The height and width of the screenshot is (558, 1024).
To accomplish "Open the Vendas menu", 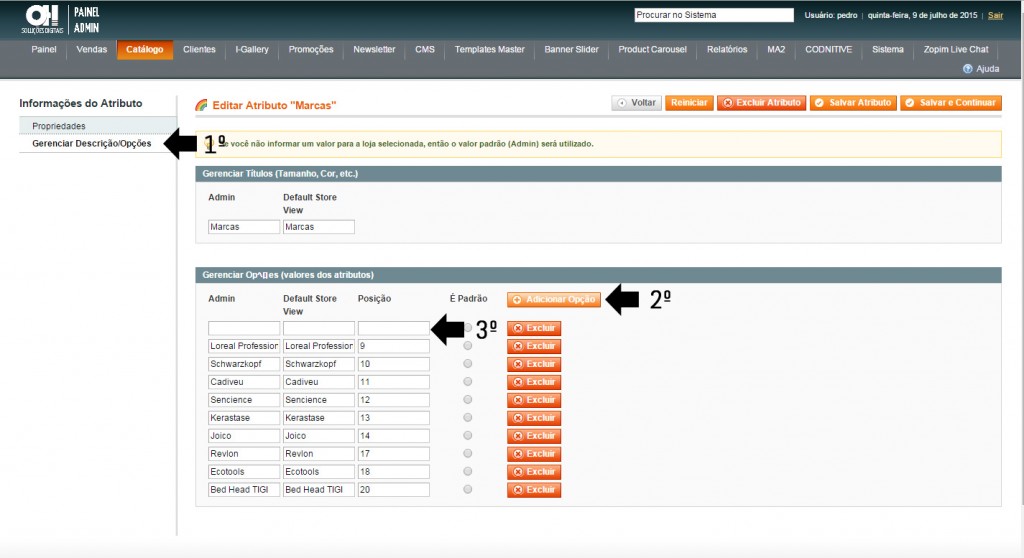I will [x=91, y=50].
